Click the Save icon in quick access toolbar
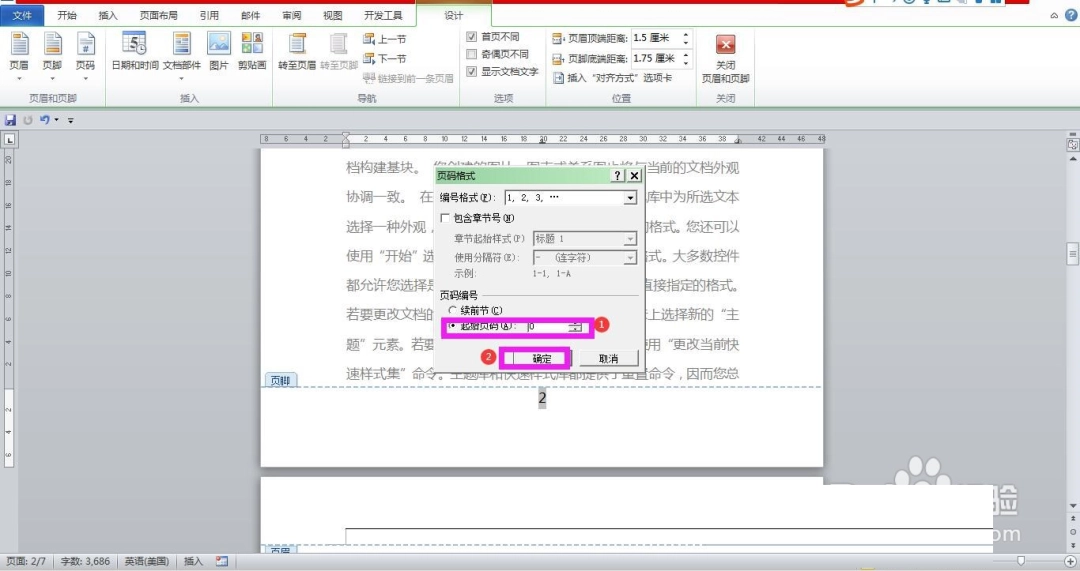1080x571 pixels. pyautogui.click(x=10, y=120)
